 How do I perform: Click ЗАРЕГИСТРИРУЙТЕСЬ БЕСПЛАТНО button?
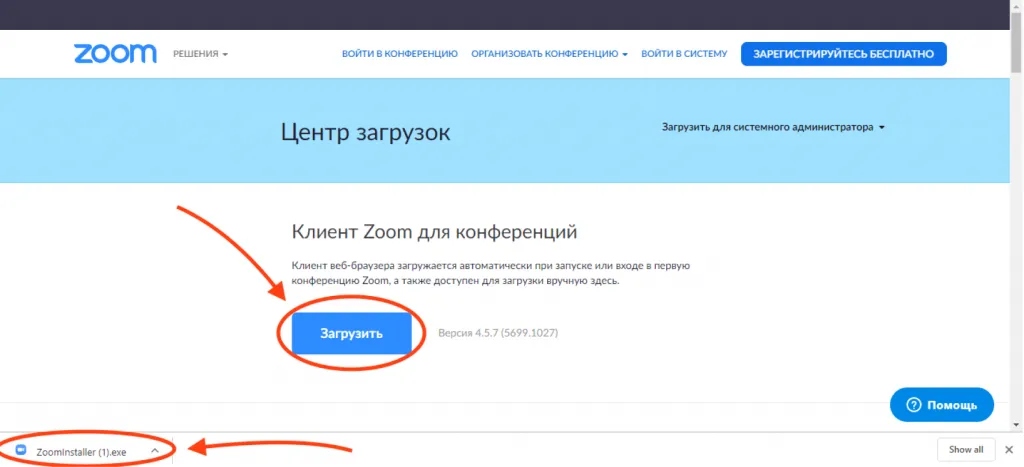[843, 54]
